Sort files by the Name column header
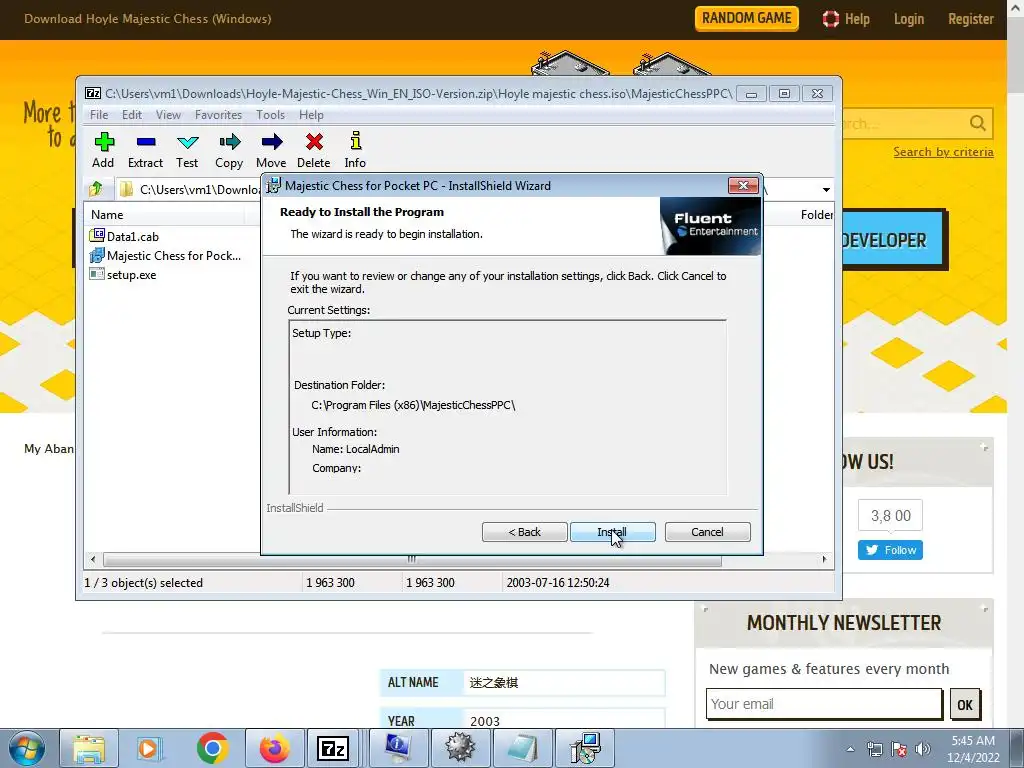The height and width of the screenshot is (768, 1024). point(107,215)
